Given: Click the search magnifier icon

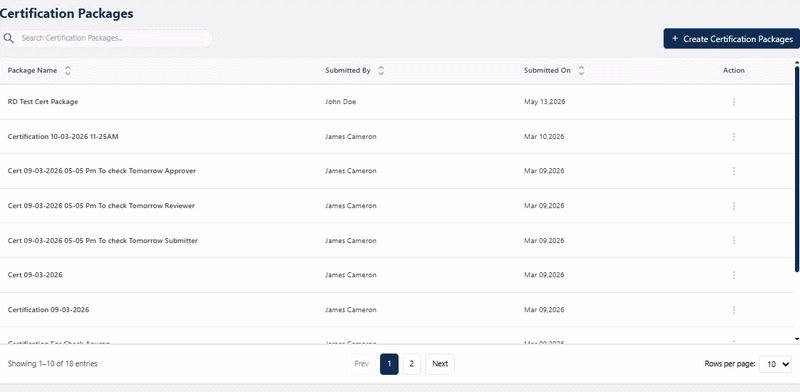Looking at the screenshot, I should [8, 38].
